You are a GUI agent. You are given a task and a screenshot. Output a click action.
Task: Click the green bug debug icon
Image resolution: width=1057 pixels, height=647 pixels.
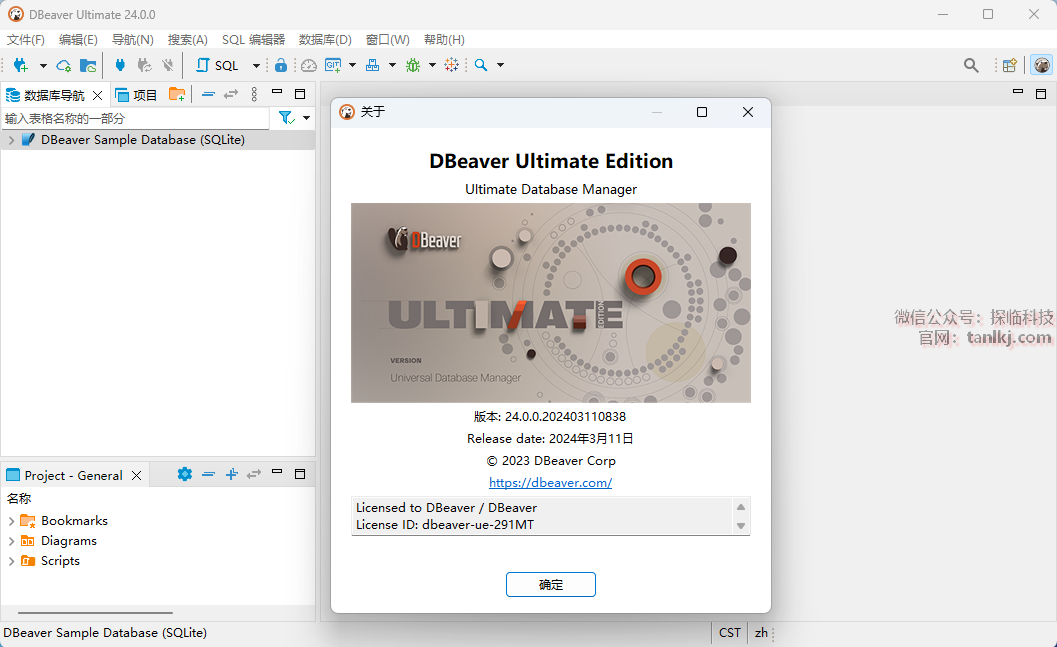pos(413,65)
